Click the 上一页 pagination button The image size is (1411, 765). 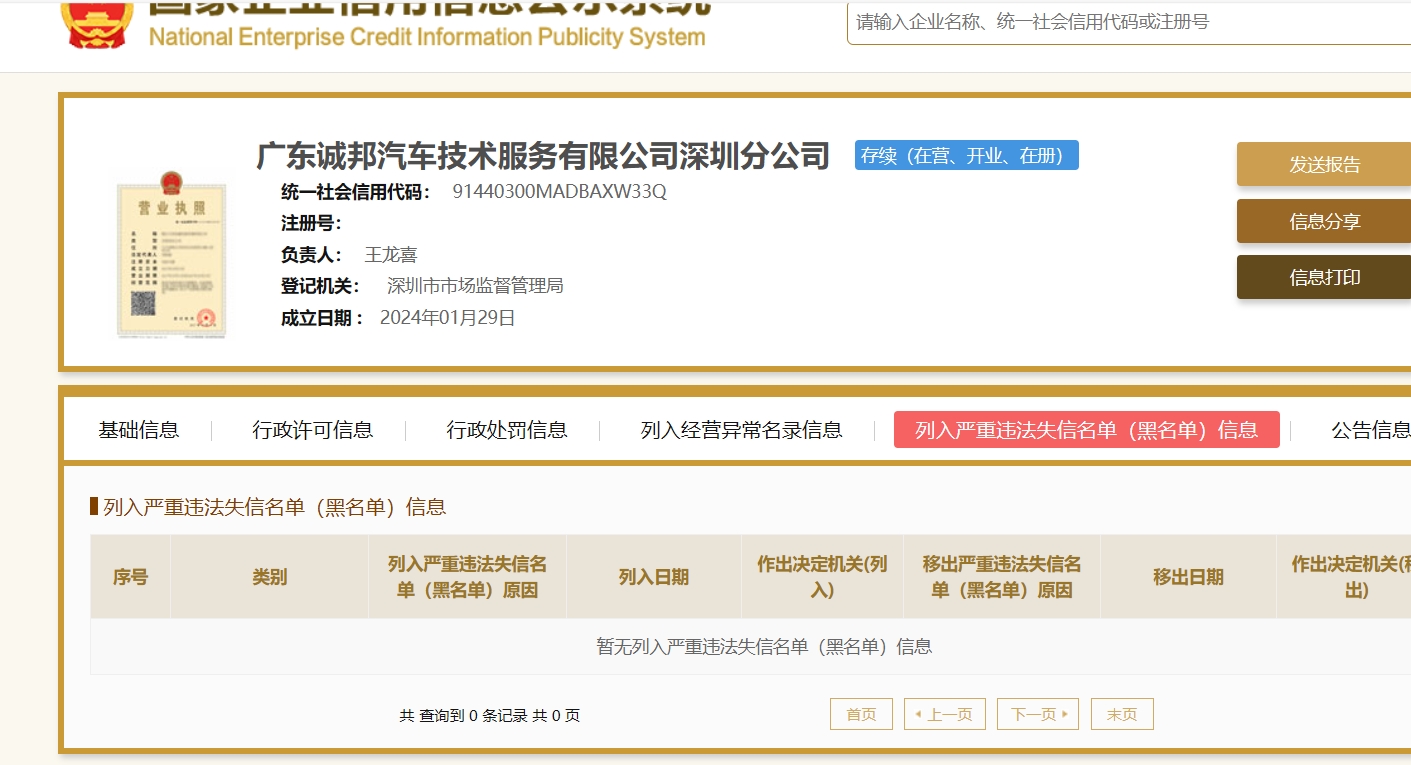(945, 714)
